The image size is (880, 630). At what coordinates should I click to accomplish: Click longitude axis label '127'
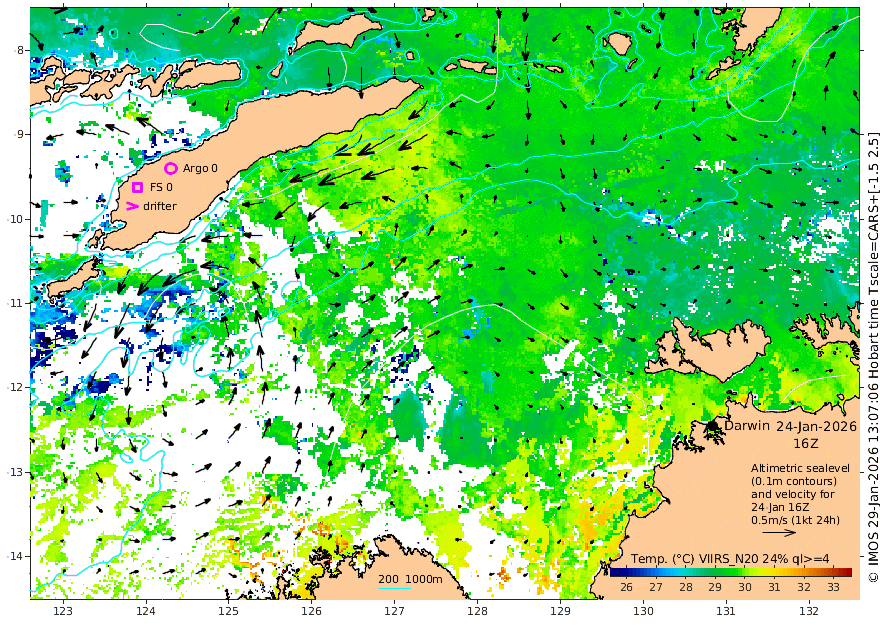pos(394,611)
